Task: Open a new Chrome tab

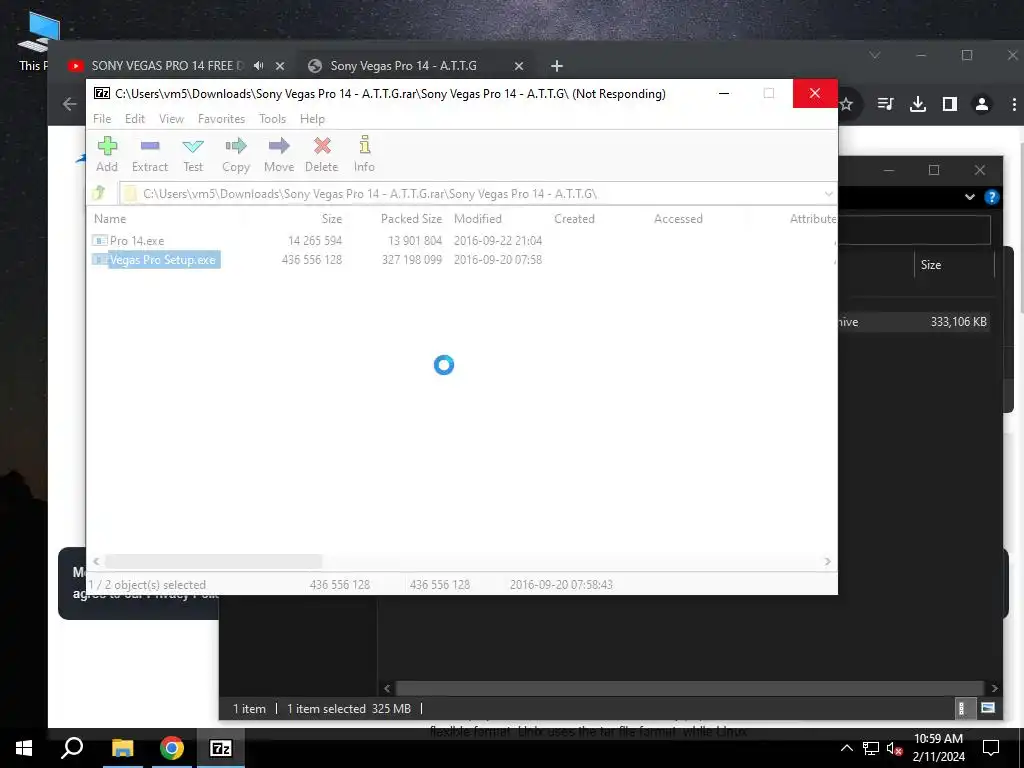Action: (556, 66)
